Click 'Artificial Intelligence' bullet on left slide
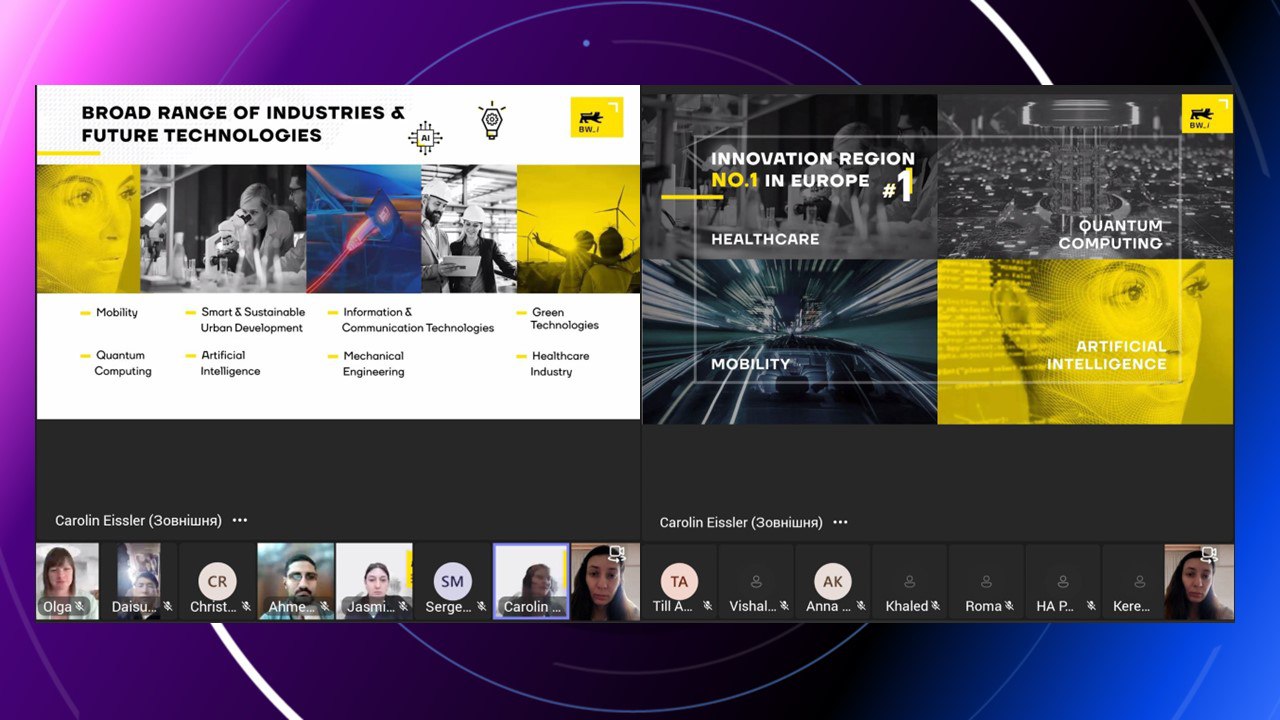 pos(230,363)
